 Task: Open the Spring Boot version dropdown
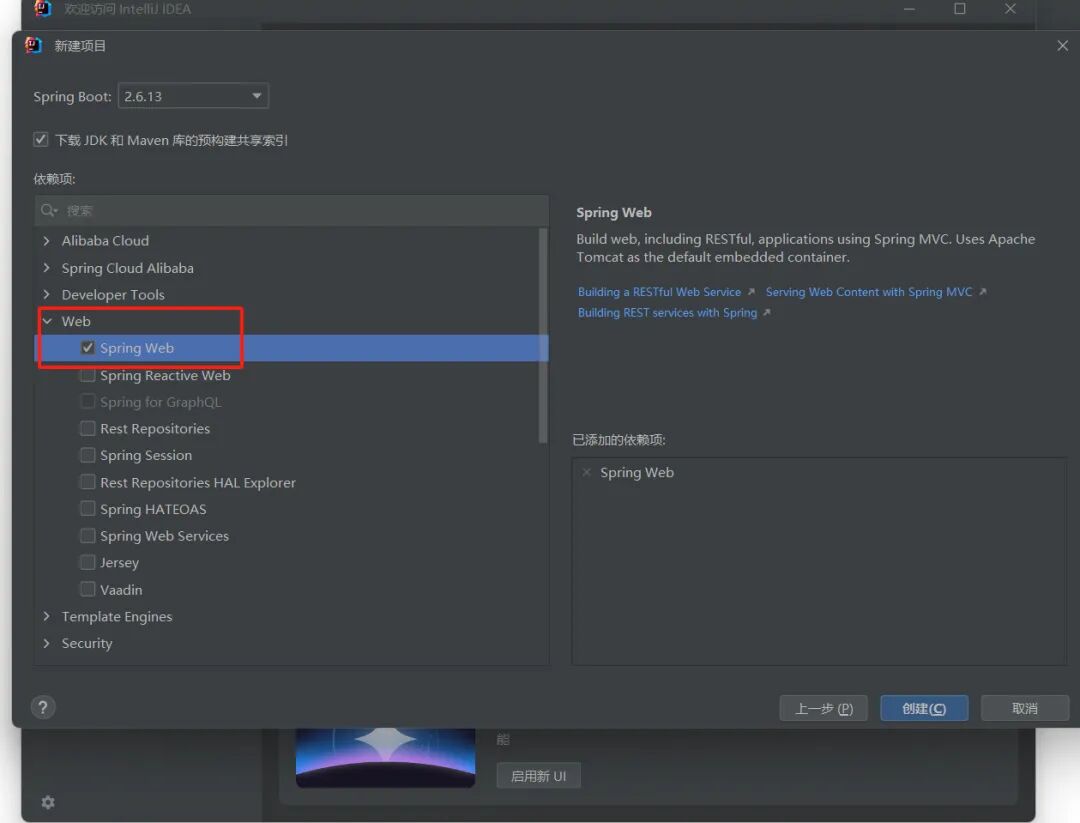click(x=193, y=96)
